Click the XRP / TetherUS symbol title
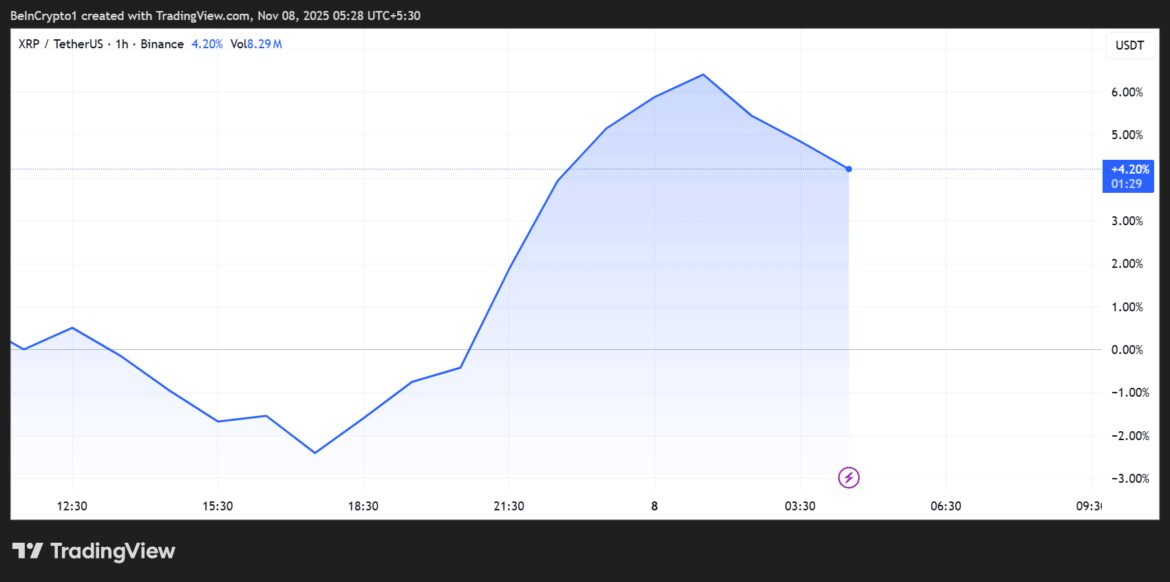 tap(63, 44)
